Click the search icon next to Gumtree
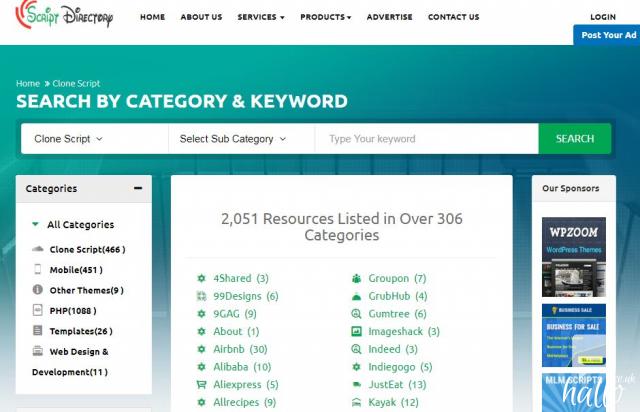 coord(356,314)
